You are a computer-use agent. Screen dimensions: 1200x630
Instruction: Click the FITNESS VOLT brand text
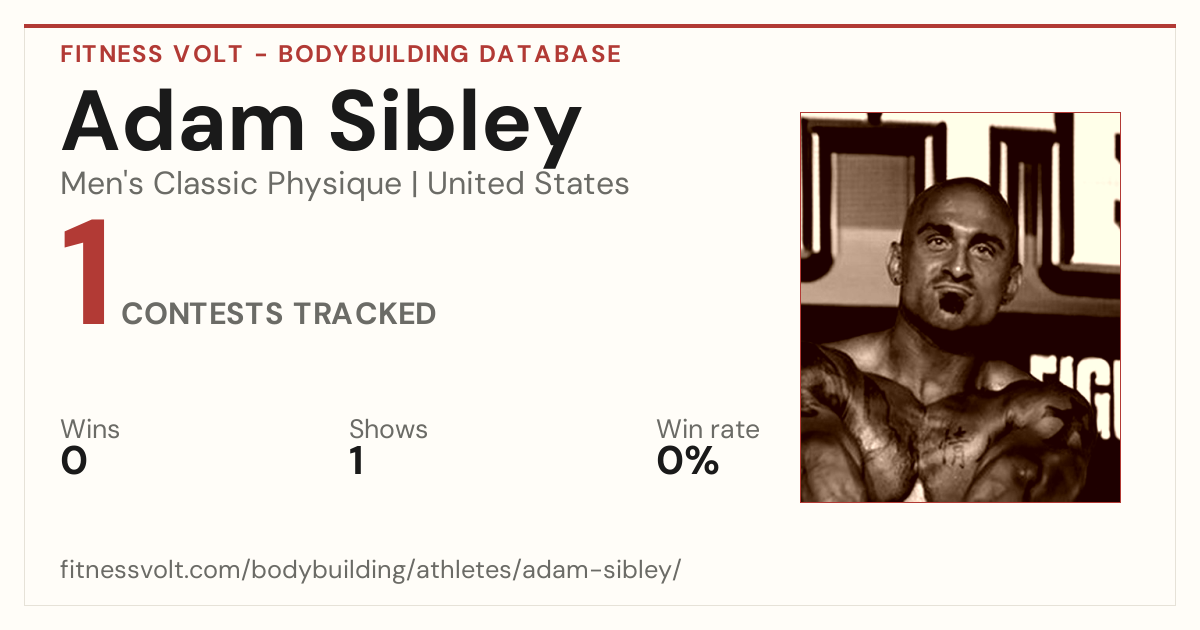pyautogui.click(x=151, y=54)
